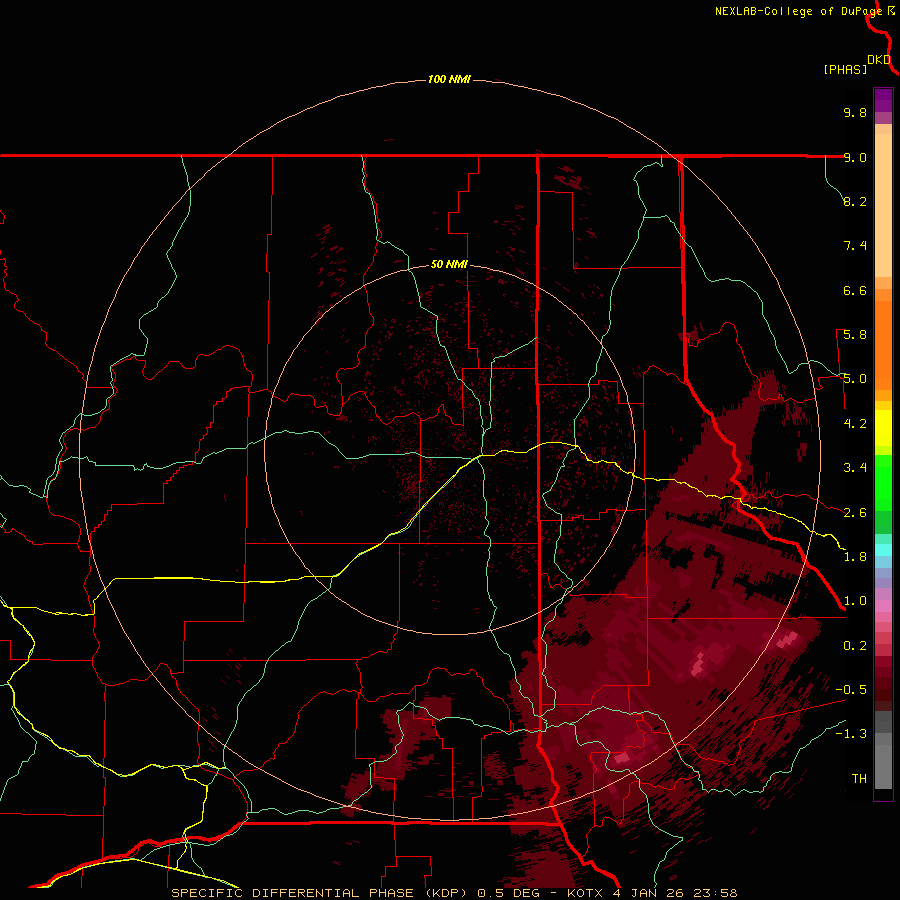Pick the purple swatch atop the color scale
Image resolution: width=900 pixels, height=900 pixels.
click(x=883, y=100)
